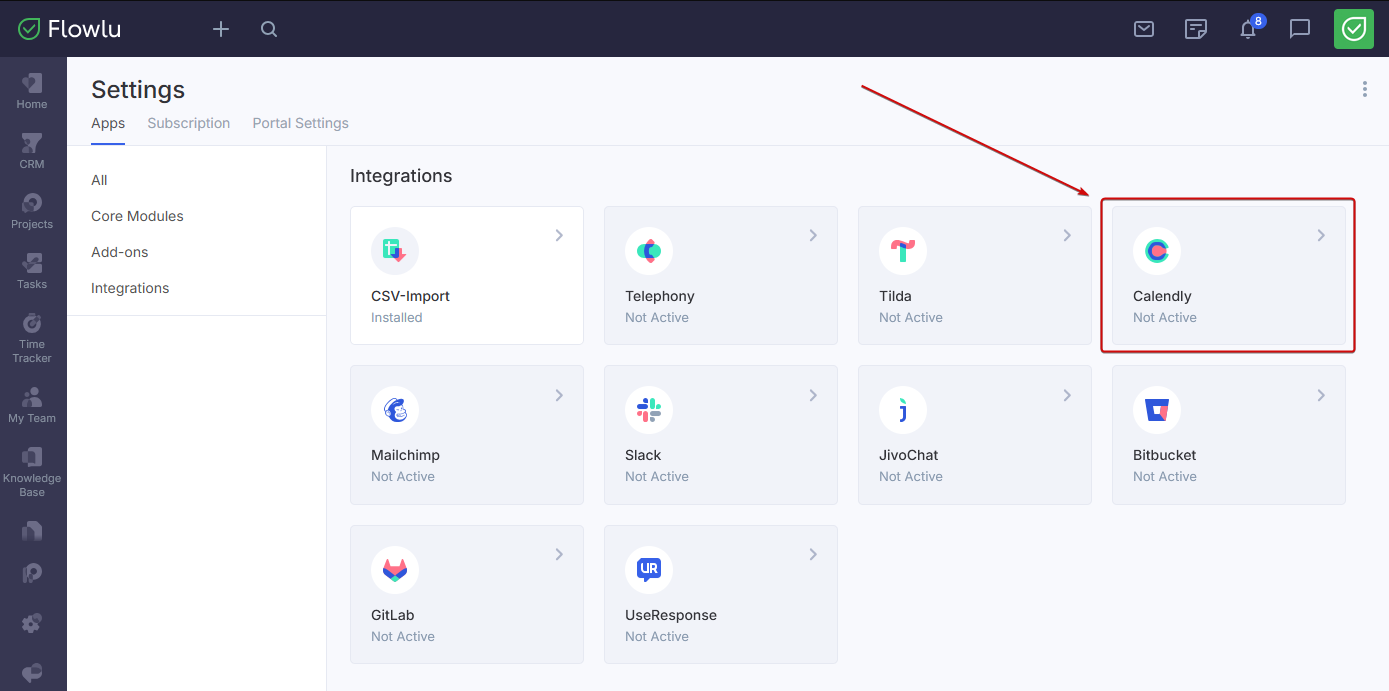Open Tasks in sidebar
Viewport: 1389px width, 691px height.
[32, 271]
